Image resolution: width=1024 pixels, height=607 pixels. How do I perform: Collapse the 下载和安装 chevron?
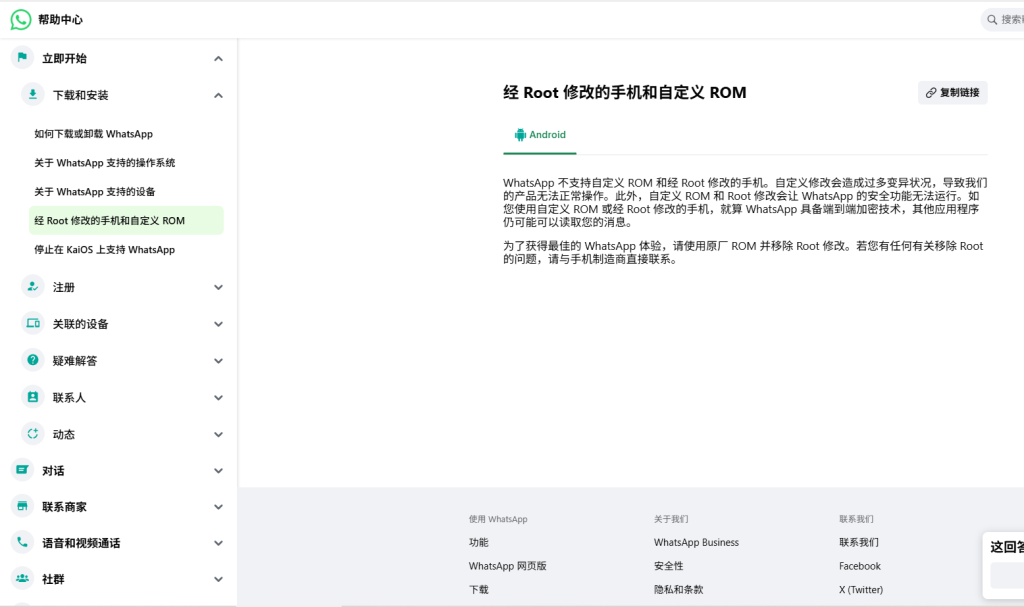[x=218, y=95]
